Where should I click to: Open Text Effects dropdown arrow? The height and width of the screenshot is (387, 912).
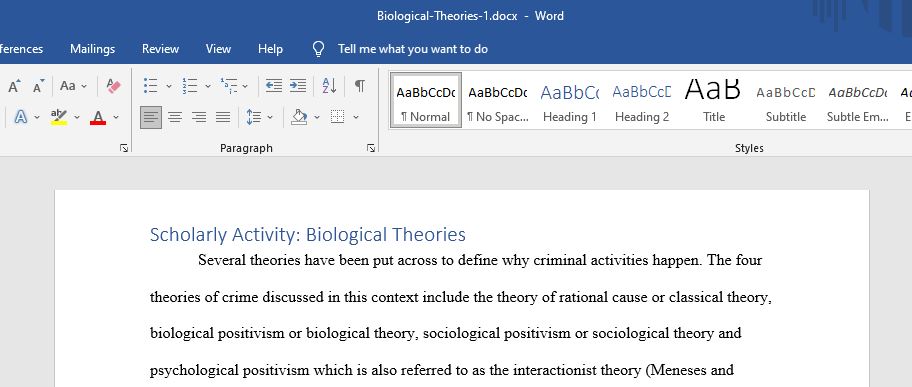tap(37, 118)
